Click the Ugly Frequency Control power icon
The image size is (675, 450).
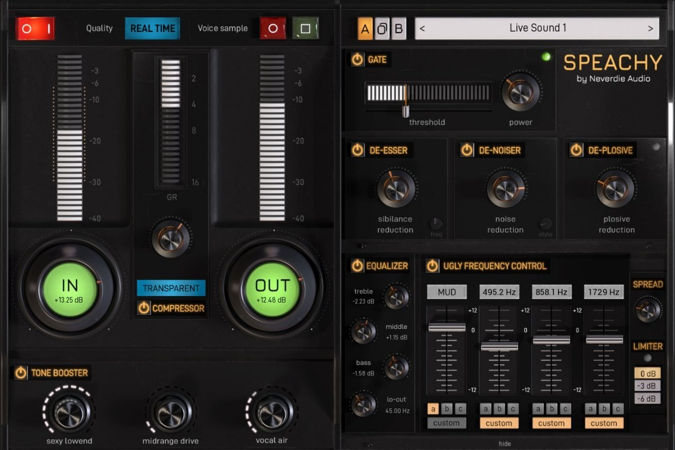tap(432, 266)
